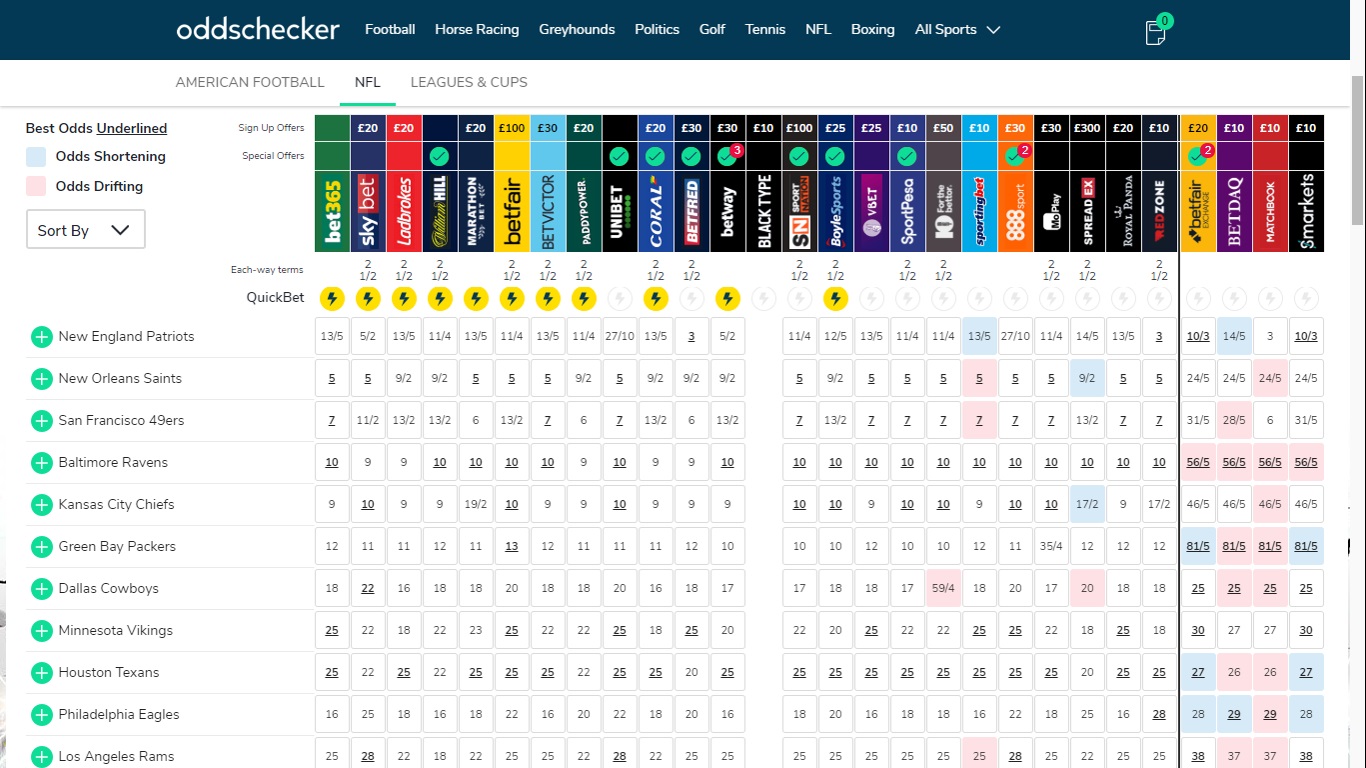Open the Tennis menu item

(x=765, y=29)
